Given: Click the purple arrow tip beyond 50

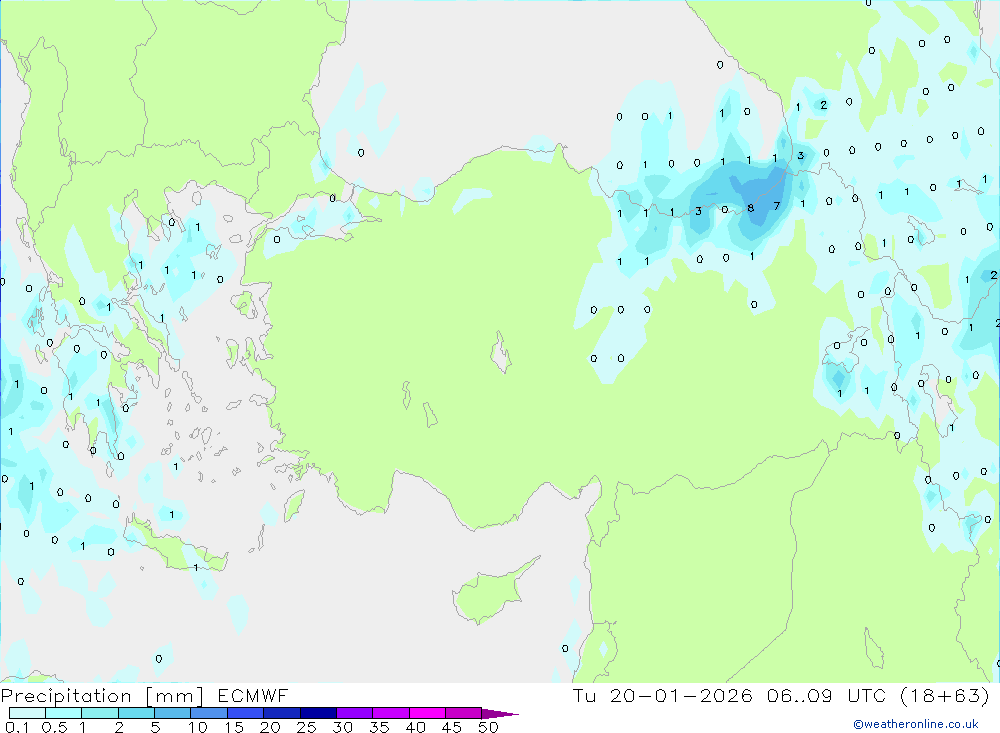Looking at the screenshot, I should [500, 713].
